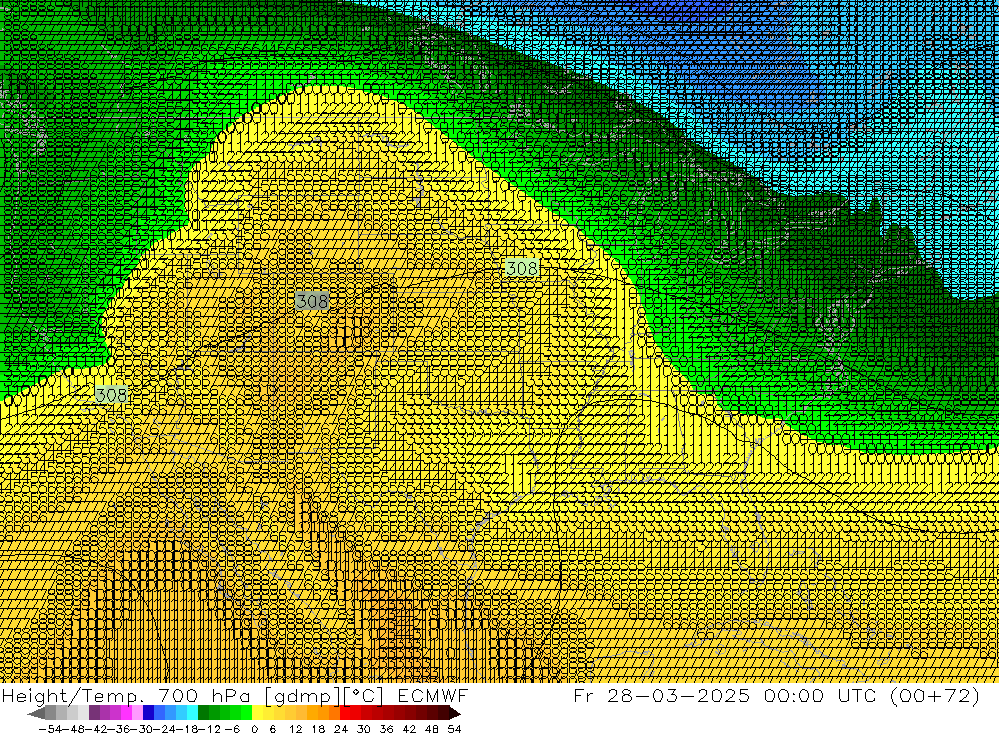Click the '-54' value at the scale's left end
1000x733 pixels.
click(x=50, y=729)
